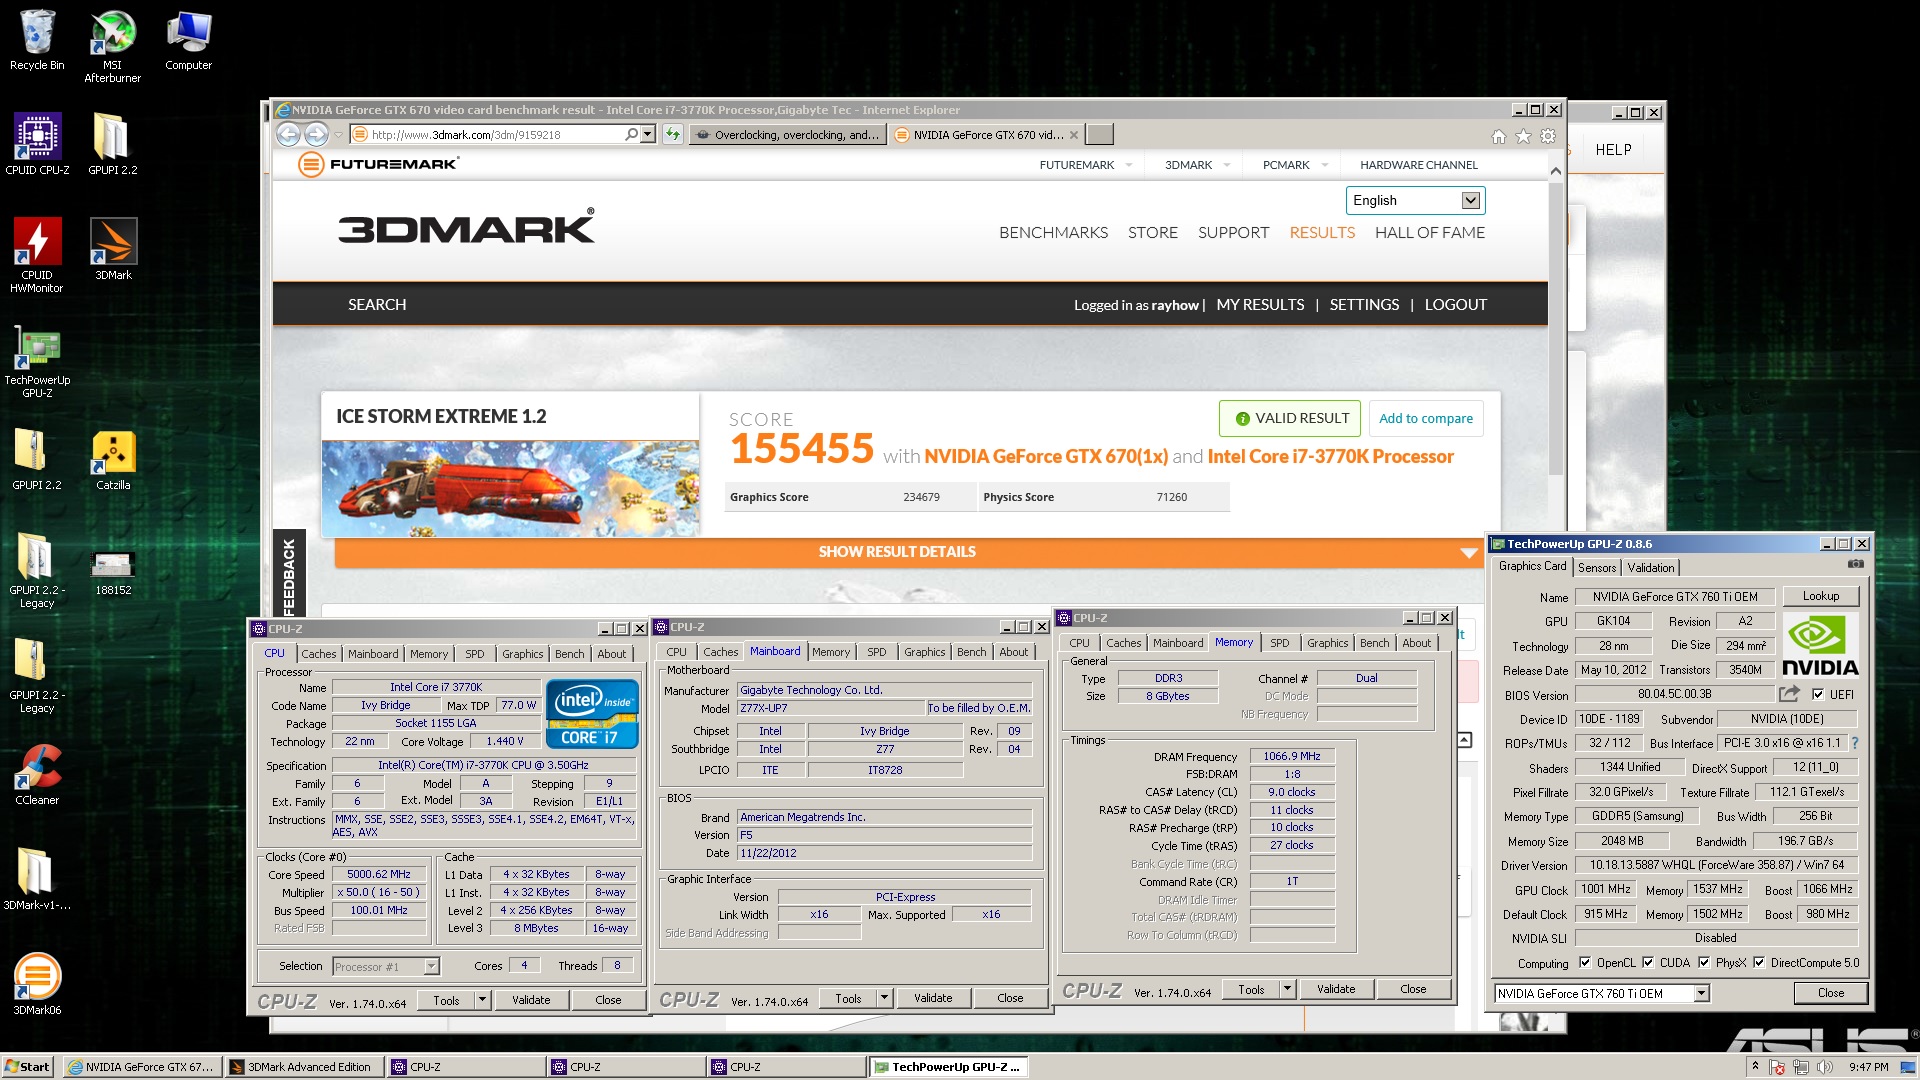This screenshot has width=1920, height=1080.
Task: Launch CPUID CPU-Z desktop shortcut
Action: coord(37,145)
